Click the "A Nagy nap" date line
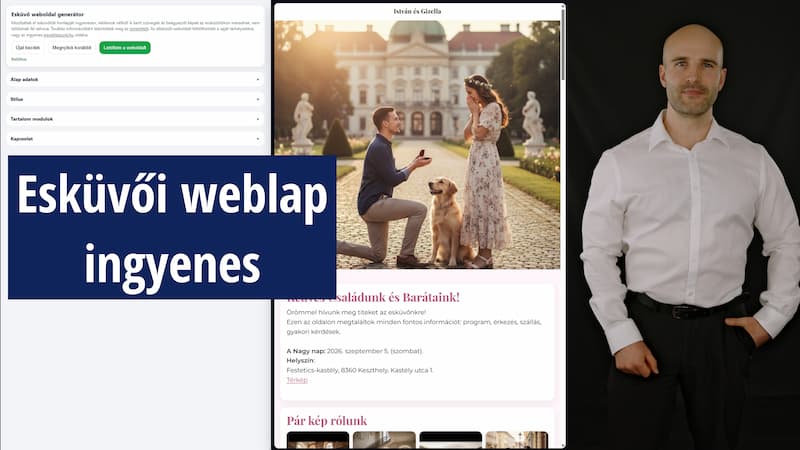Viewport: 800px width, 450px height. pyautogui.click(x=355, y=351)
